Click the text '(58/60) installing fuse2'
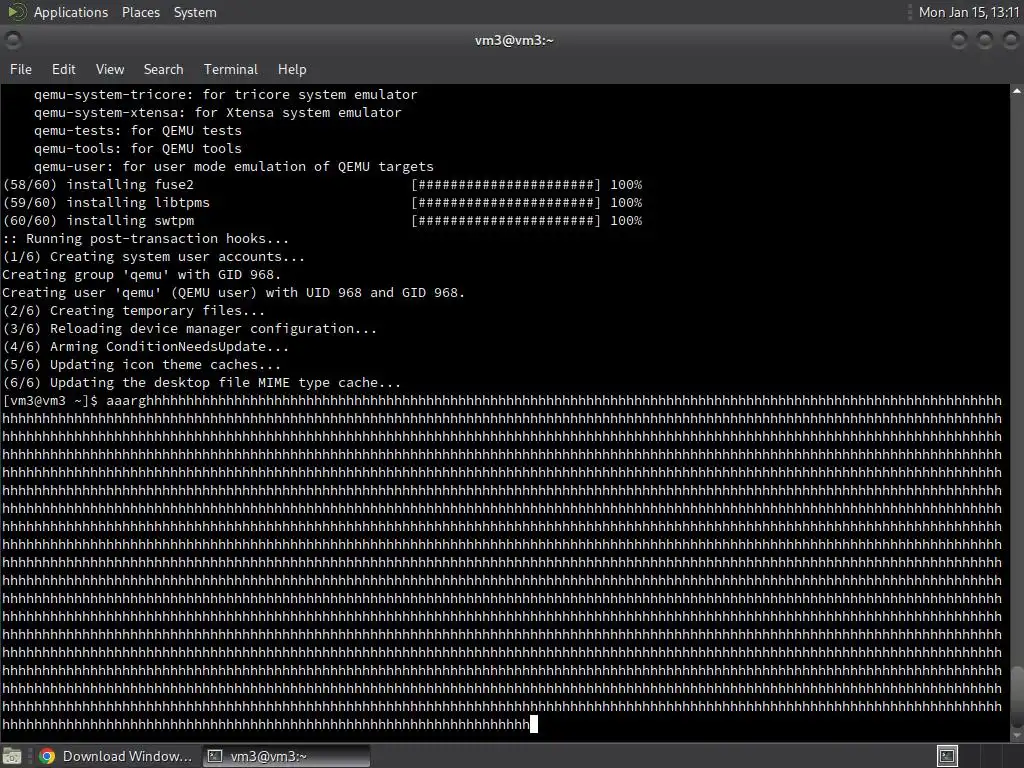 (99, 185)
